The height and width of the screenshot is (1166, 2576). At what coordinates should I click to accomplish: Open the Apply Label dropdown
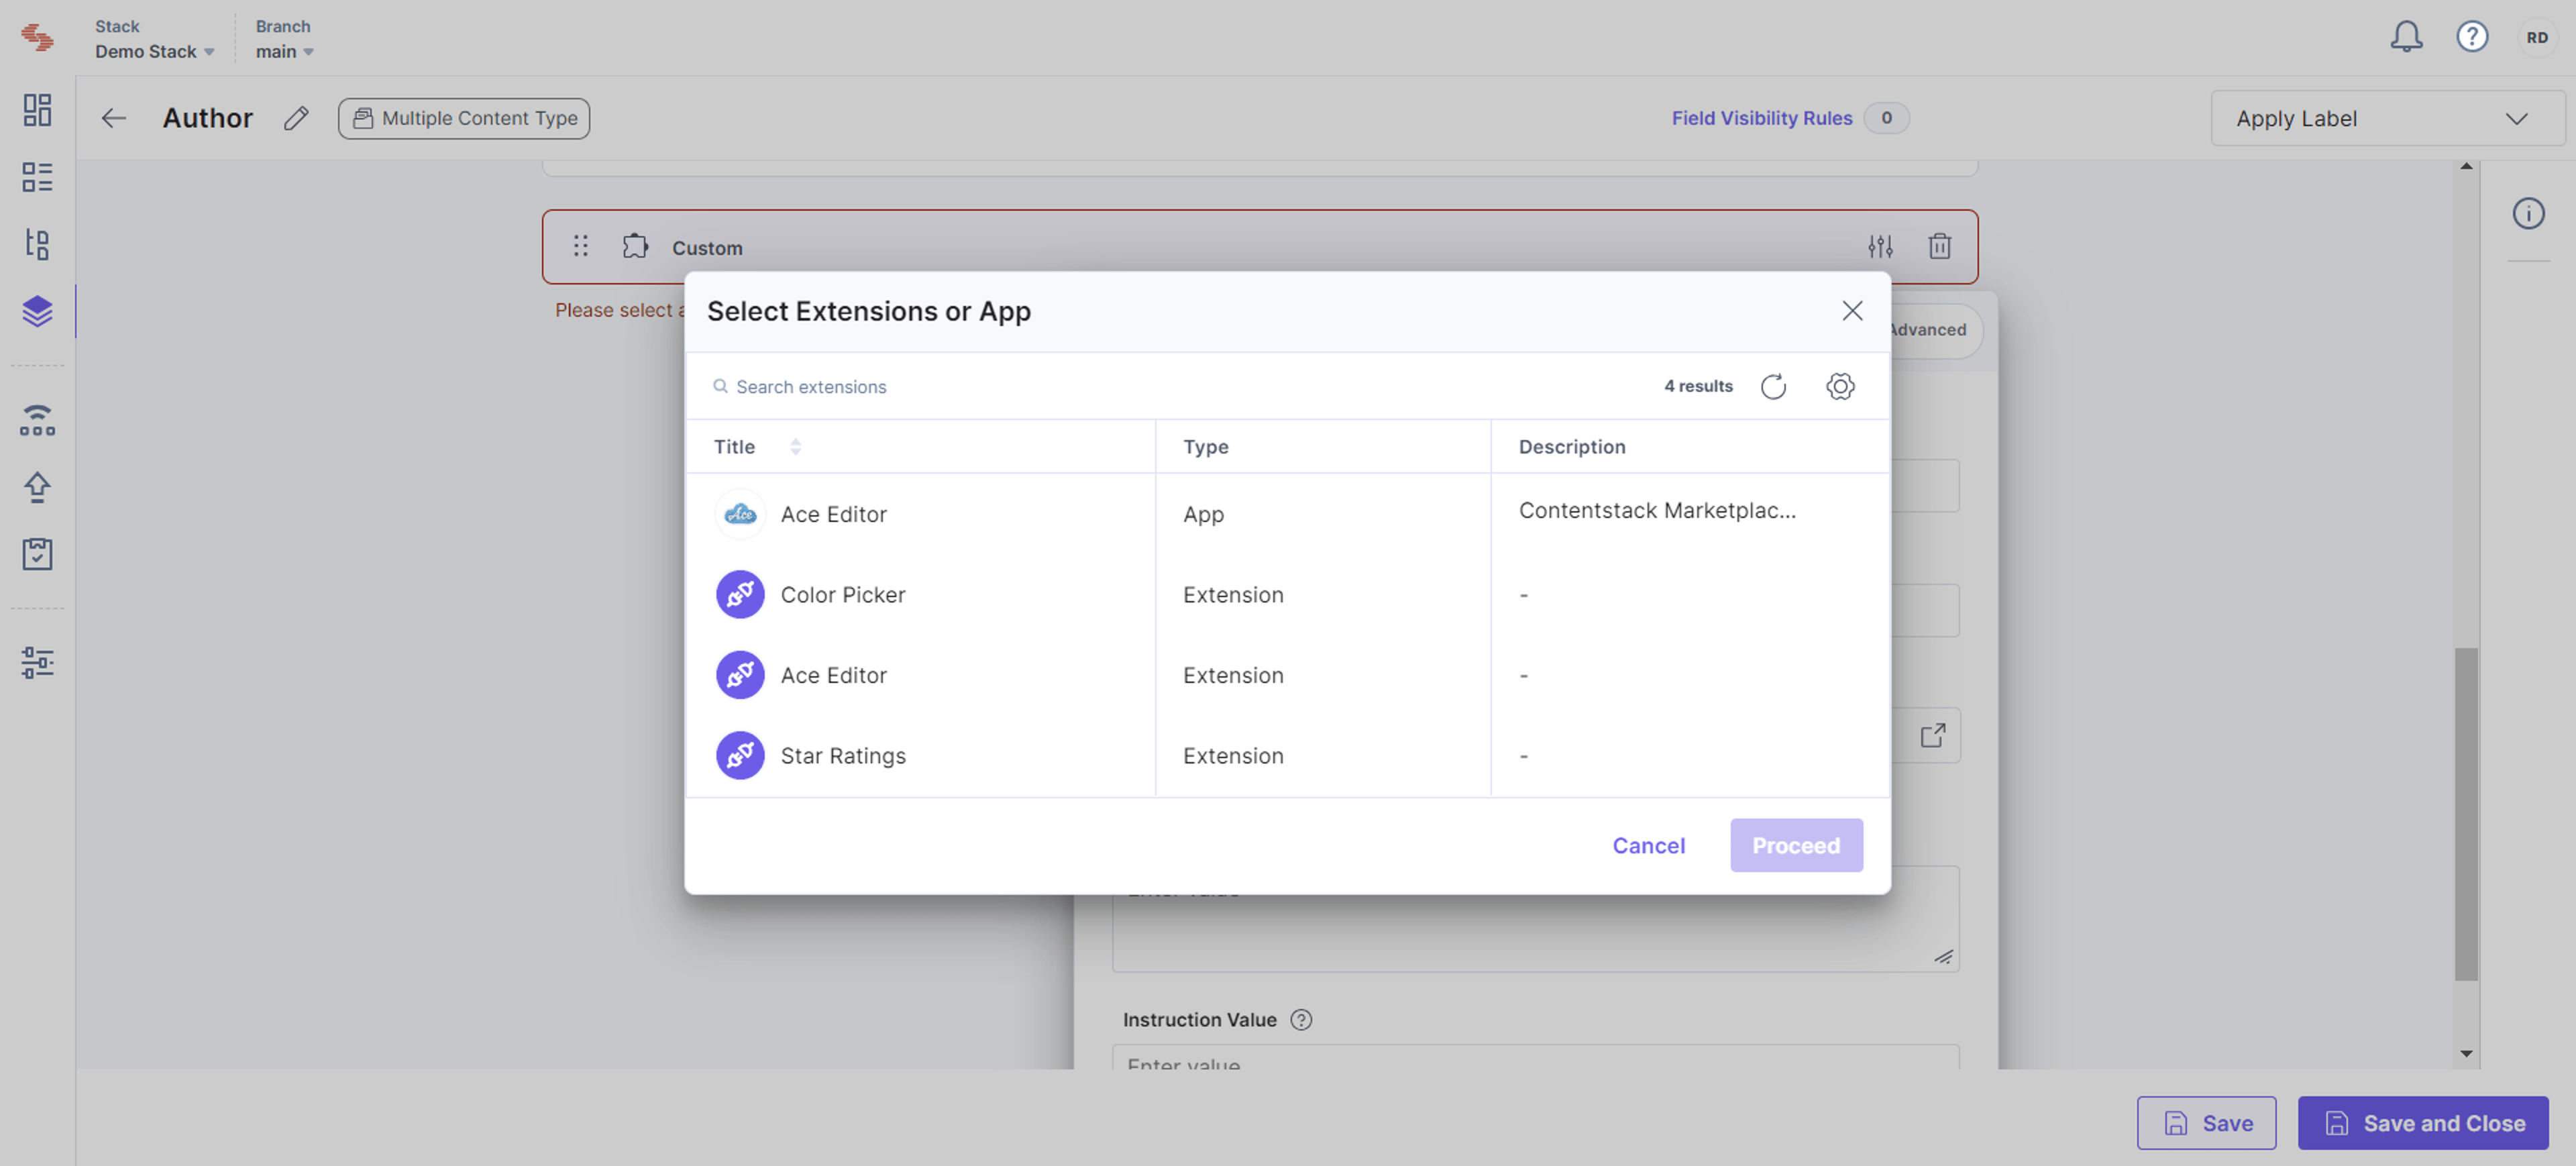2387,118
